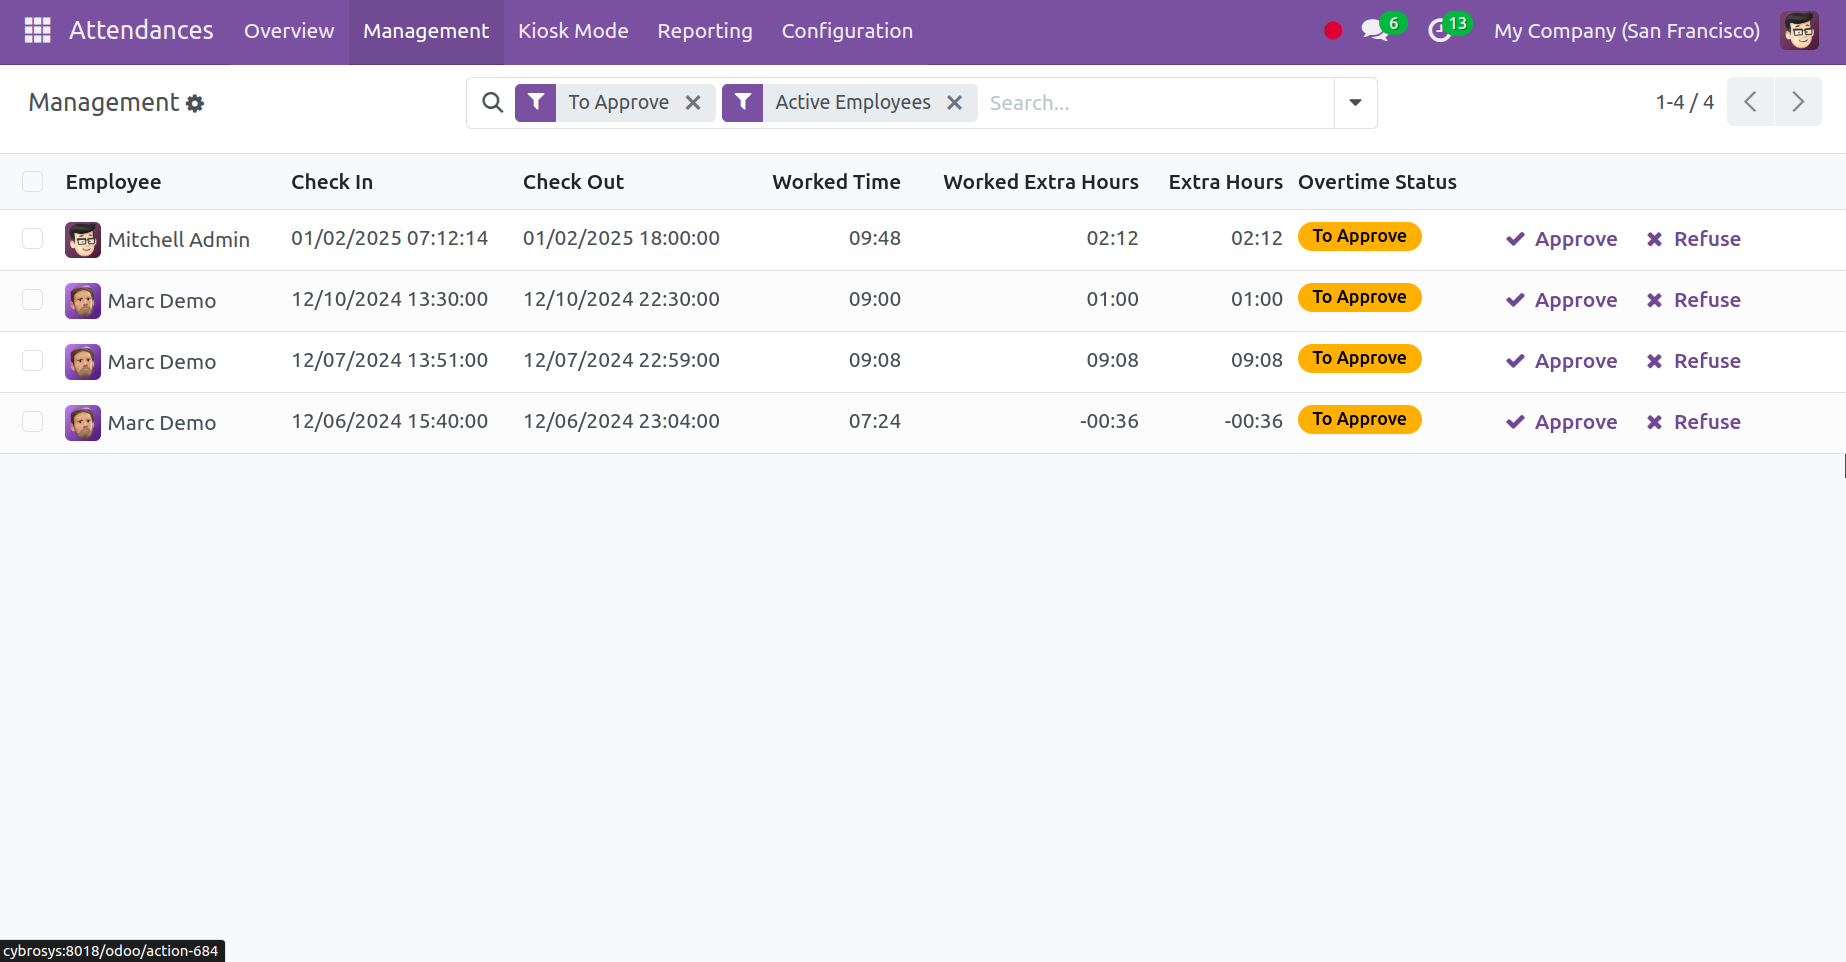Click Marc Demo's avatar in 12/10/2024 row
The height and width of the screenshot is (962, 1846).
click(83, 301)
